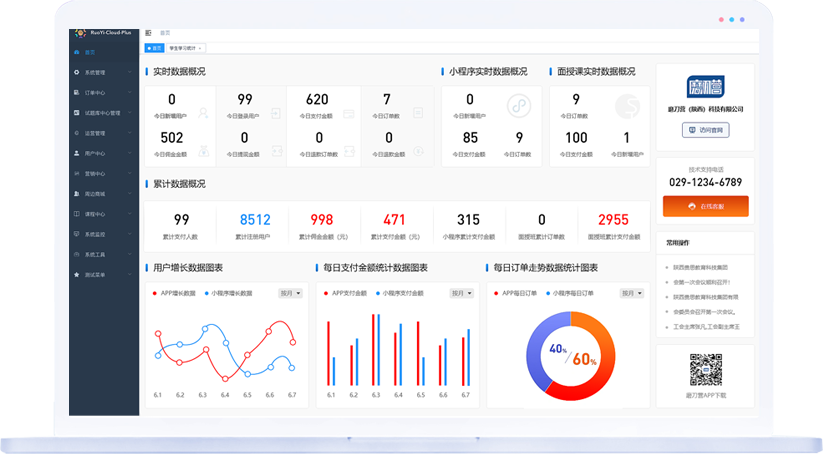Click the card icon beside 今日支付金额 620

click(347, 113)
